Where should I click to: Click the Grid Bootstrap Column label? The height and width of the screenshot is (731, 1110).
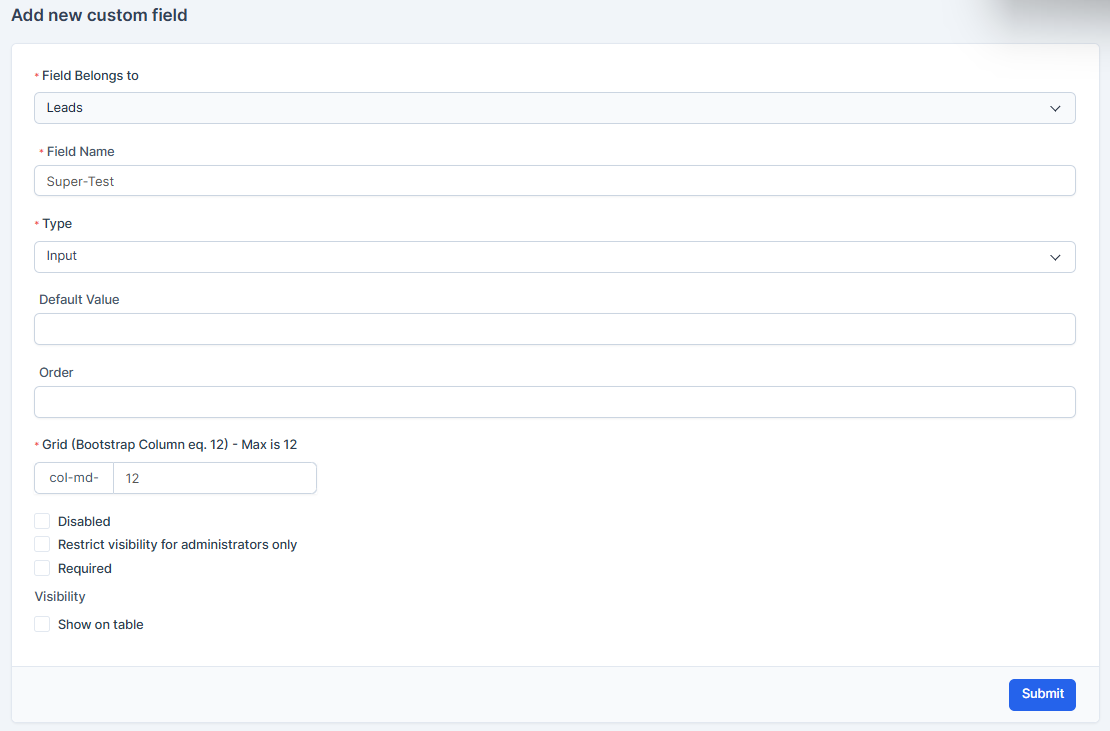[x=169, y=444]
